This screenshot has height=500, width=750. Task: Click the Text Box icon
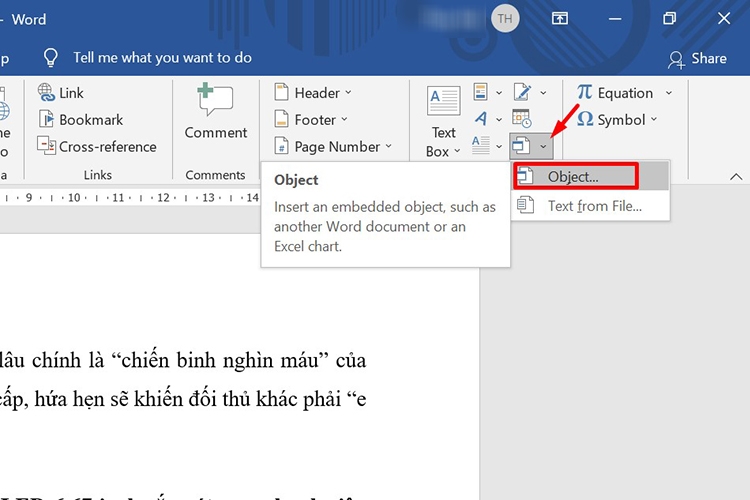point(444,101)
